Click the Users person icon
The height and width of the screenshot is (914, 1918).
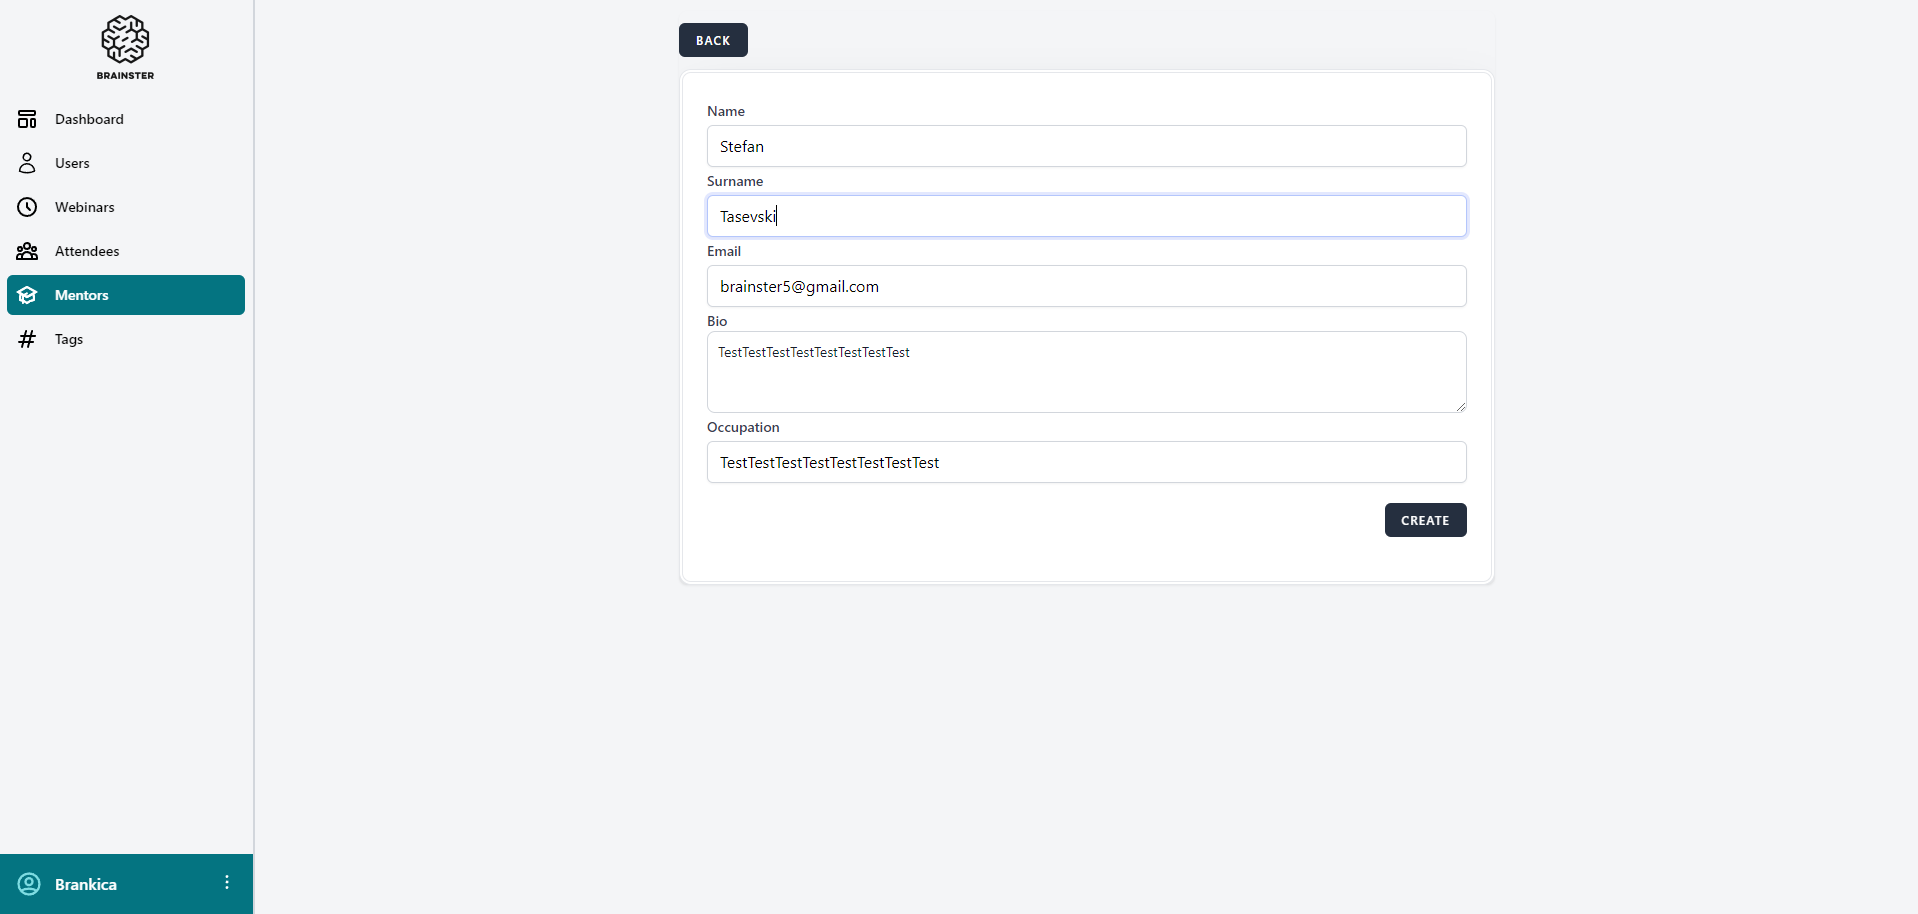pos(27,163)
